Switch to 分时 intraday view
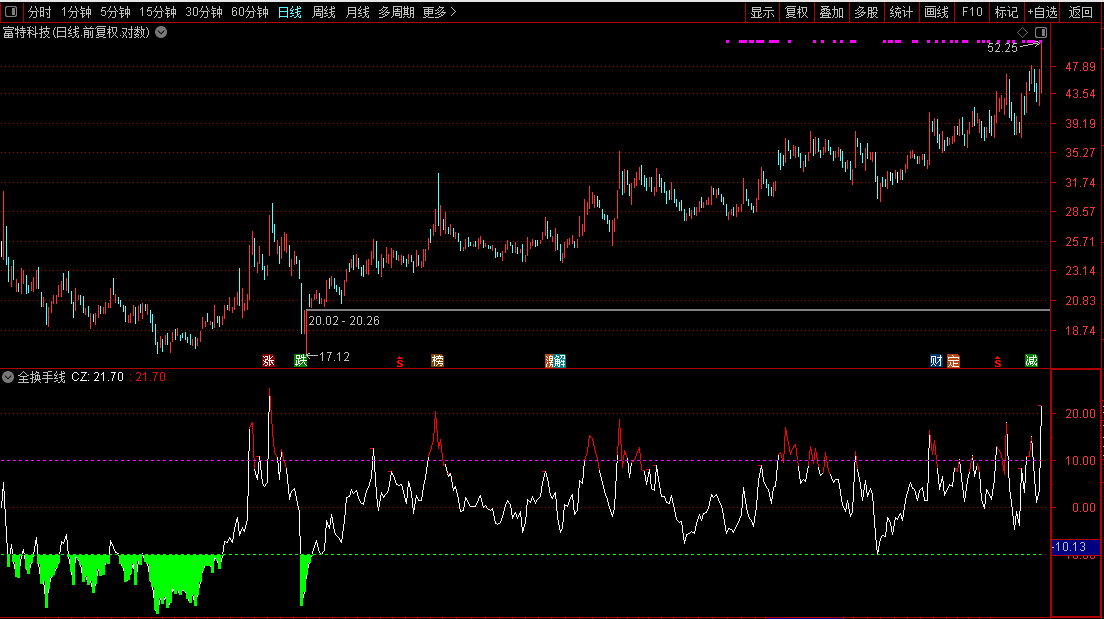The image size is (1104, 619). pyautogui.click(x=39, y=12)
